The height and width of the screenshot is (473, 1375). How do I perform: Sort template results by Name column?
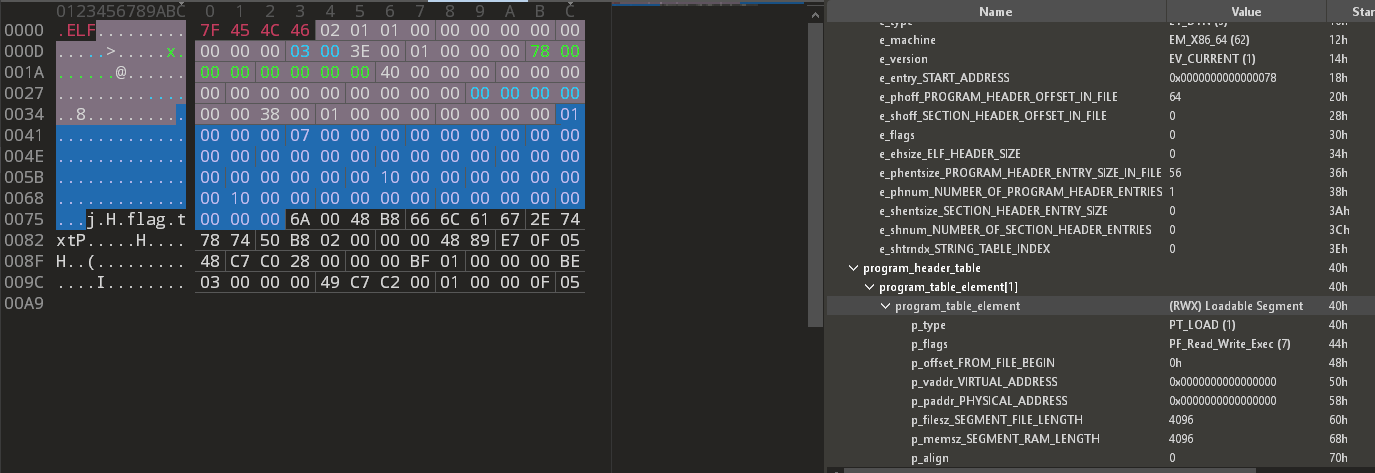pos(995,12)
